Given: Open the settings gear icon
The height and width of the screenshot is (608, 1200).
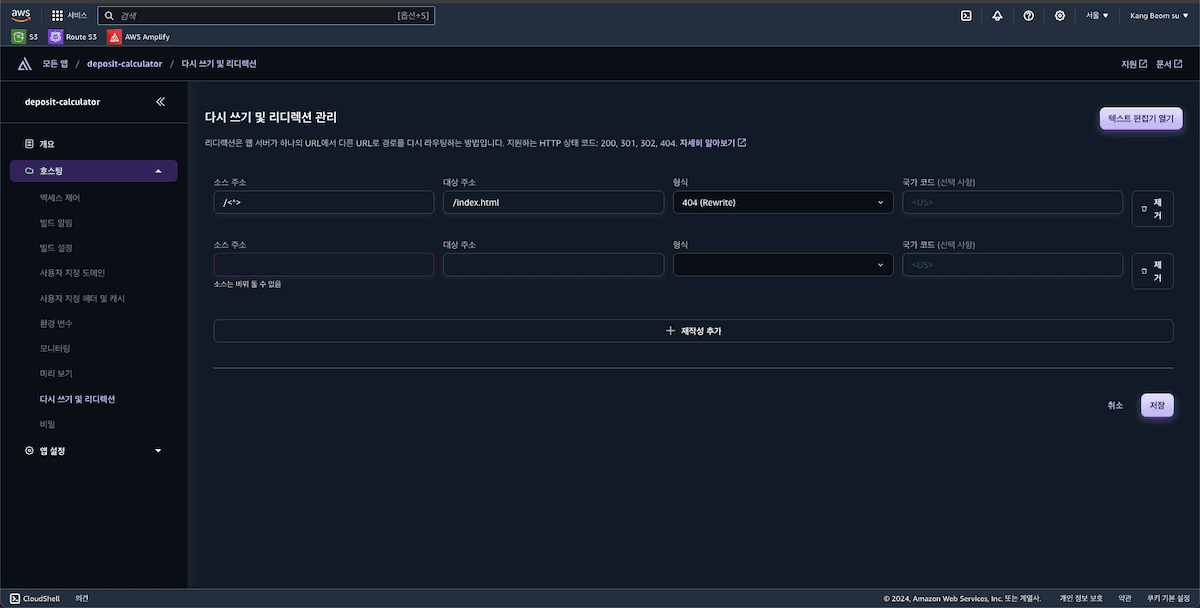Looking at the screenshot, I should tap(1059, 16).
